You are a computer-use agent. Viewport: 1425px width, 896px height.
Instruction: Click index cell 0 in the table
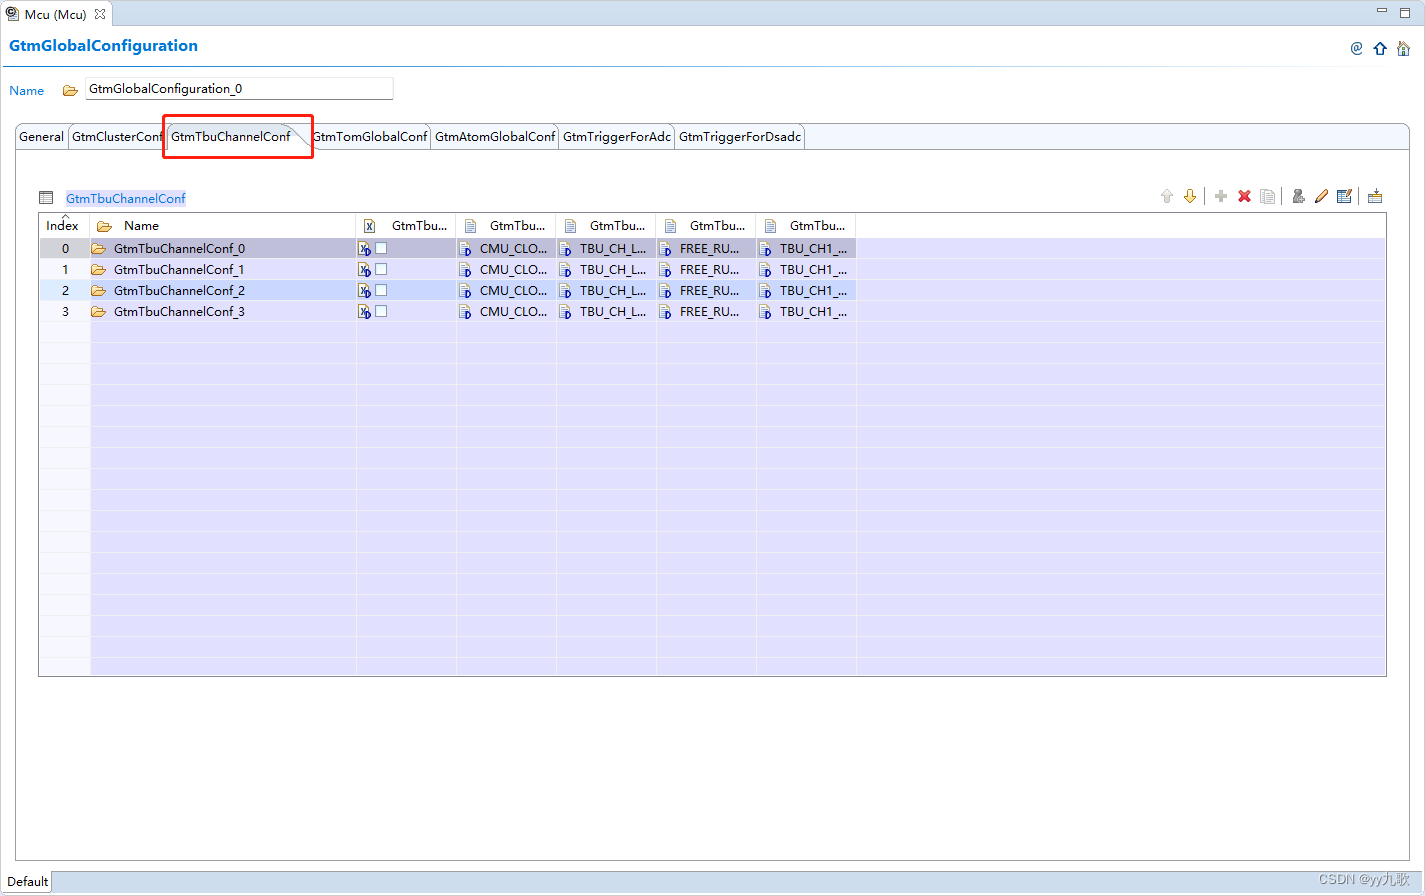65,248
